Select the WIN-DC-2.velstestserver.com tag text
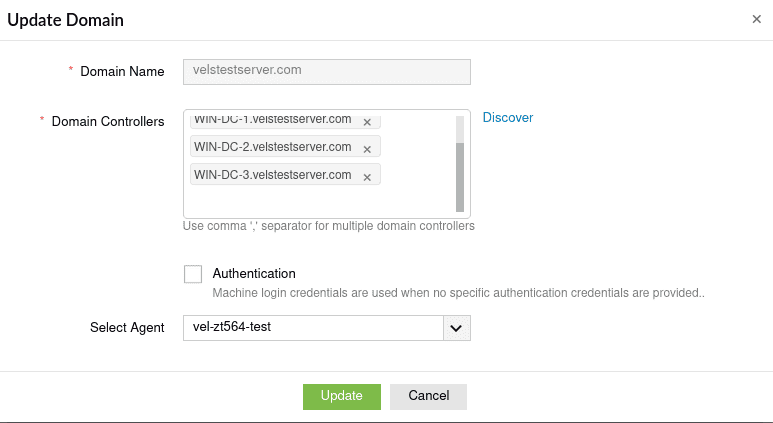 tap(272, 147)
